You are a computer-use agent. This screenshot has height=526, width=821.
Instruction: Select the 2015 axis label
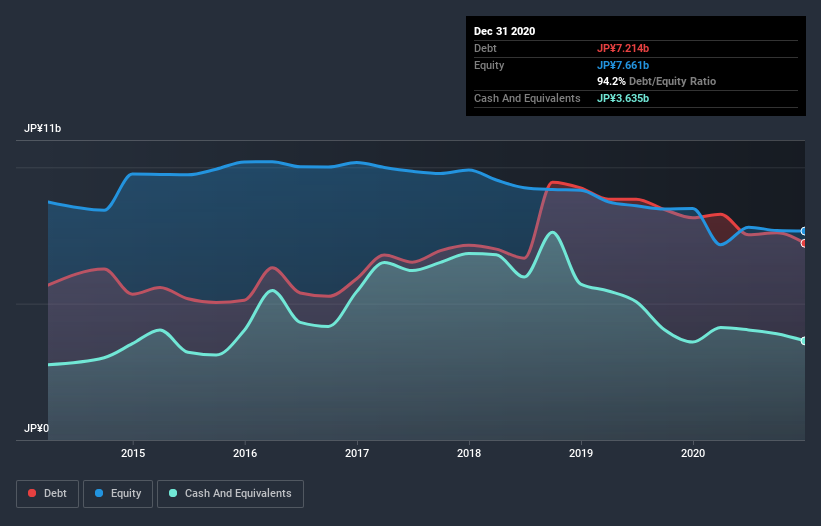pyautogui.click(x=133, y=453)
